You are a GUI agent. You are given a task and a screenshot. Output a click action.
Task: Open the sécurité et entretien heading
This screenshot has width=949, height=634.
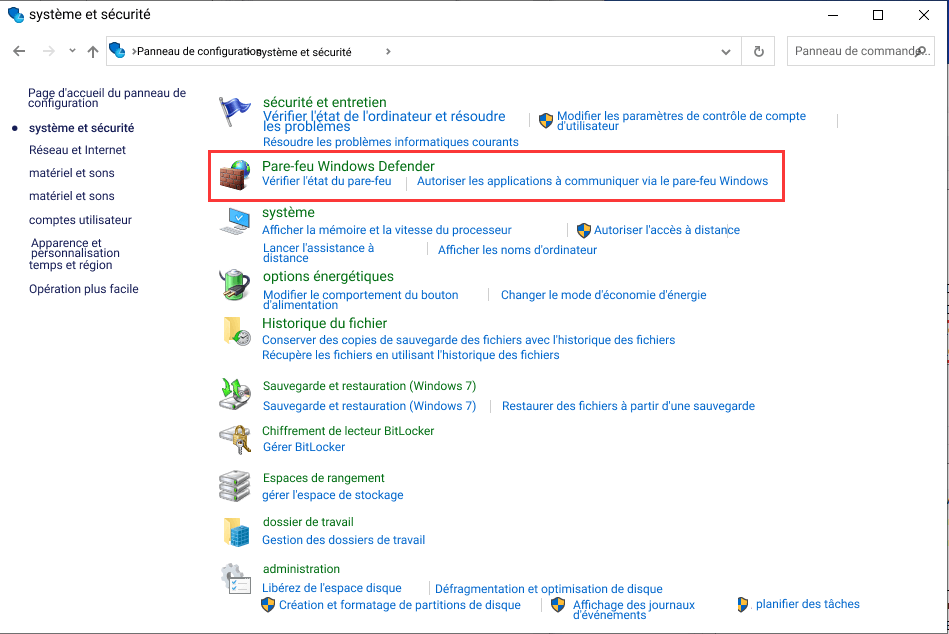coord(324,102)
